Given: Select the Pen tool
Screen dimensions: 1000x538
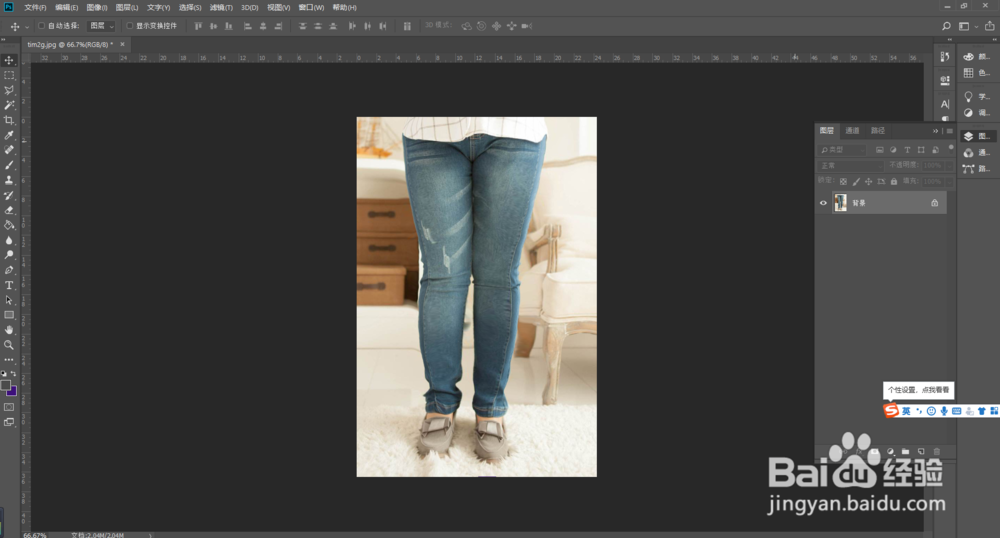Looking at the screenshot, I should (x=9, y=270).
